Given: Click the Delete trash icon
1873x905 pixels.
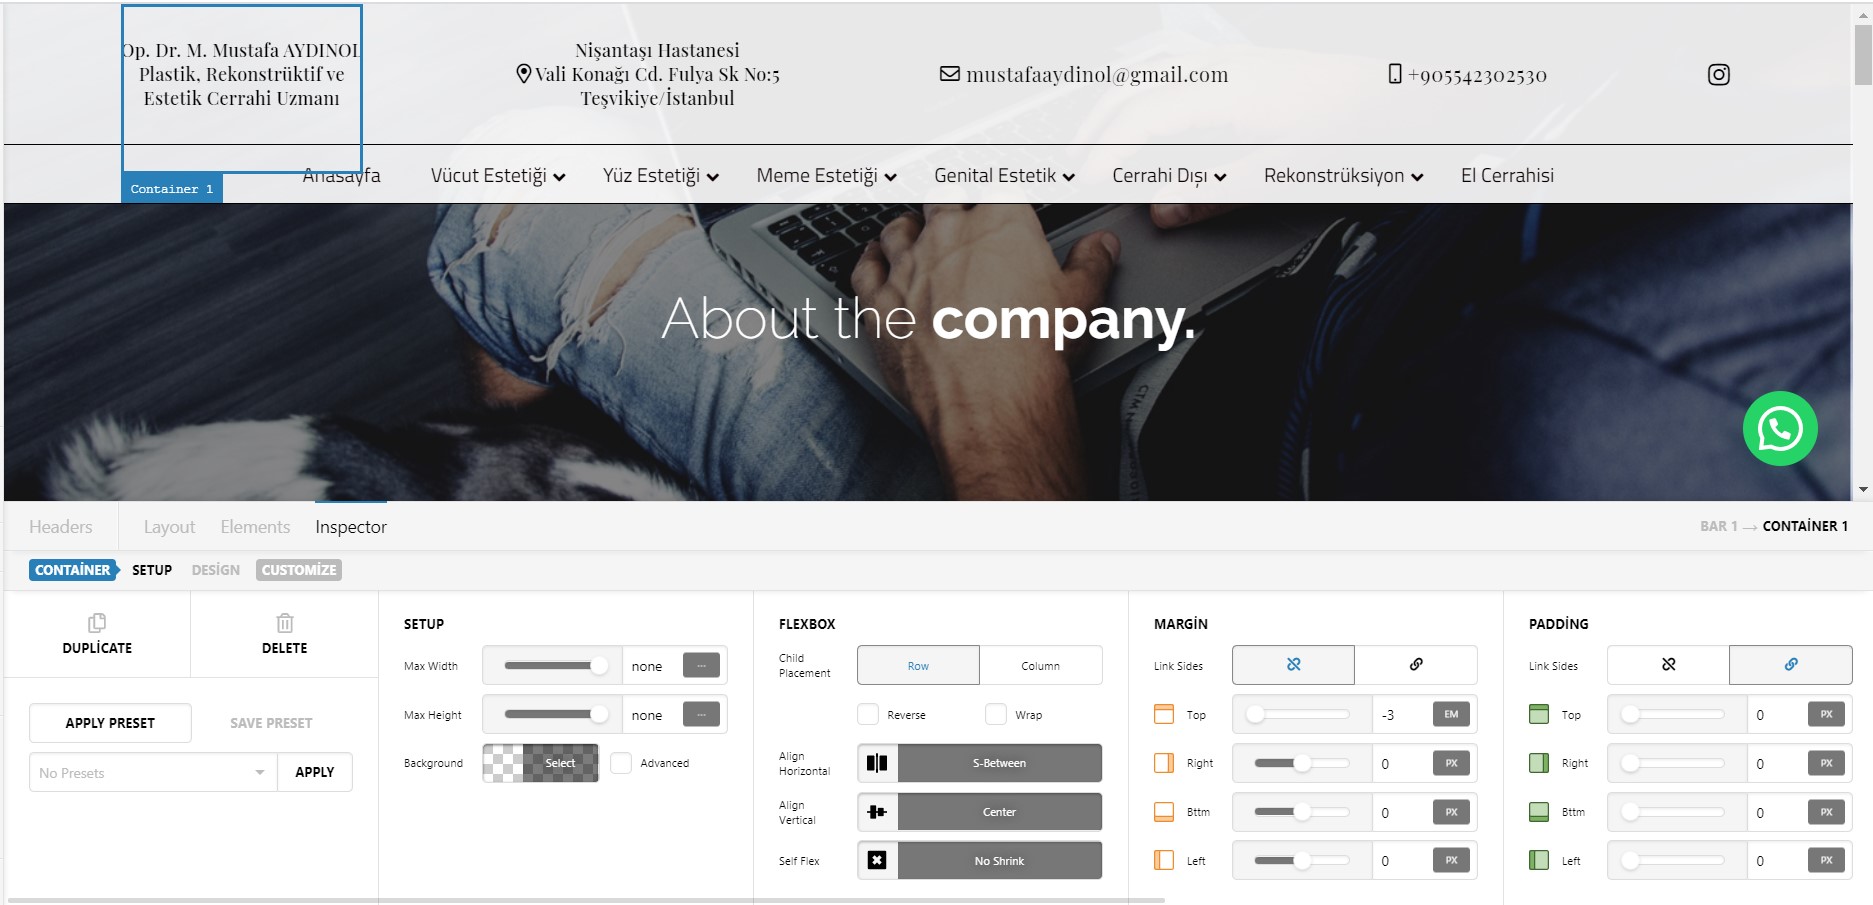Looking at the screenshot, I should click(x=285, y=623).
